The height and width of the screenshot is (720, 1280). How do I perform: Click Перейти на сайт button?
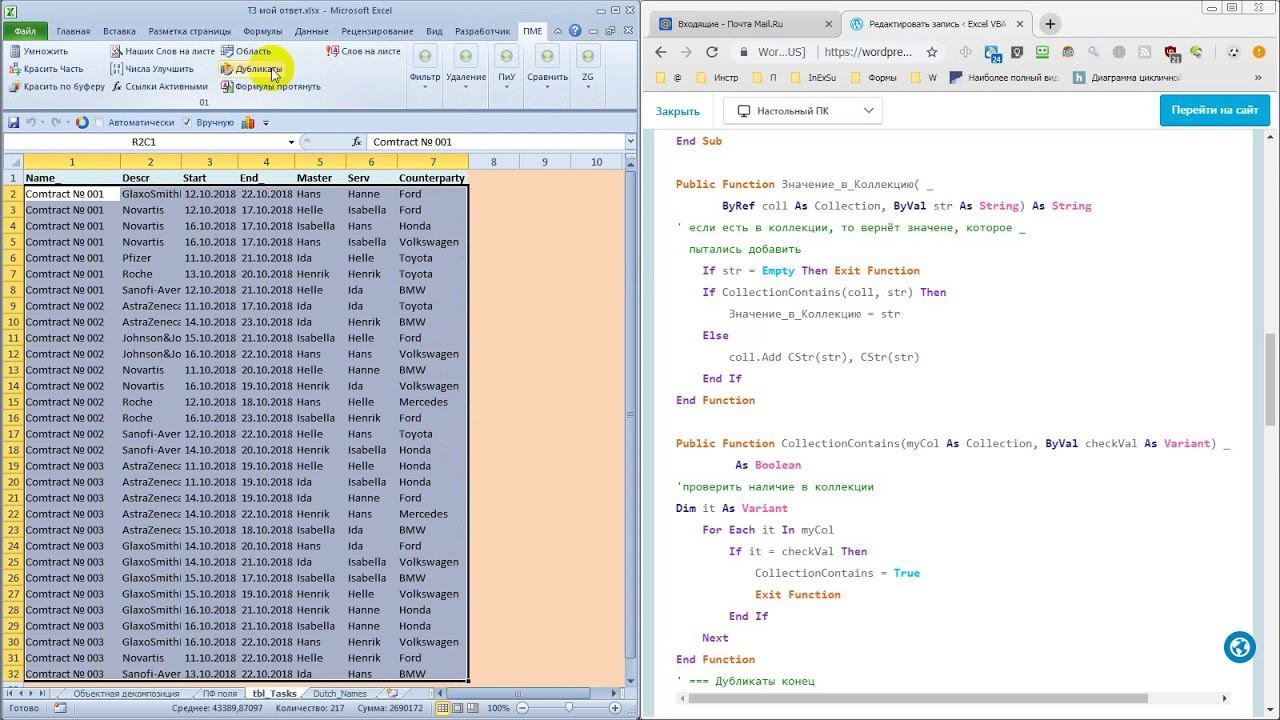tap(1214, 110)
